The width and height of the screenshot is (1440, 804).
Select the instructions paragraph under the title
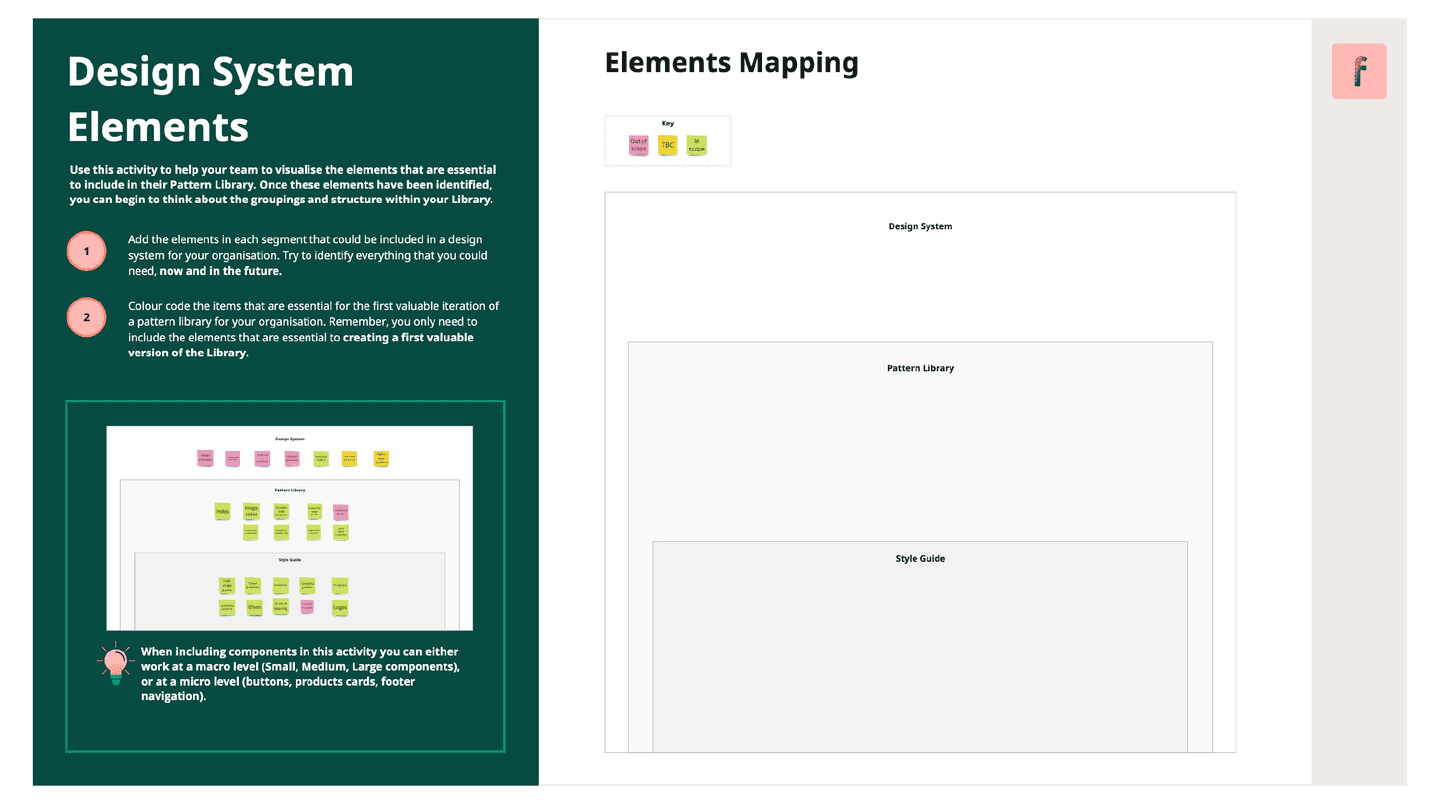283,184
